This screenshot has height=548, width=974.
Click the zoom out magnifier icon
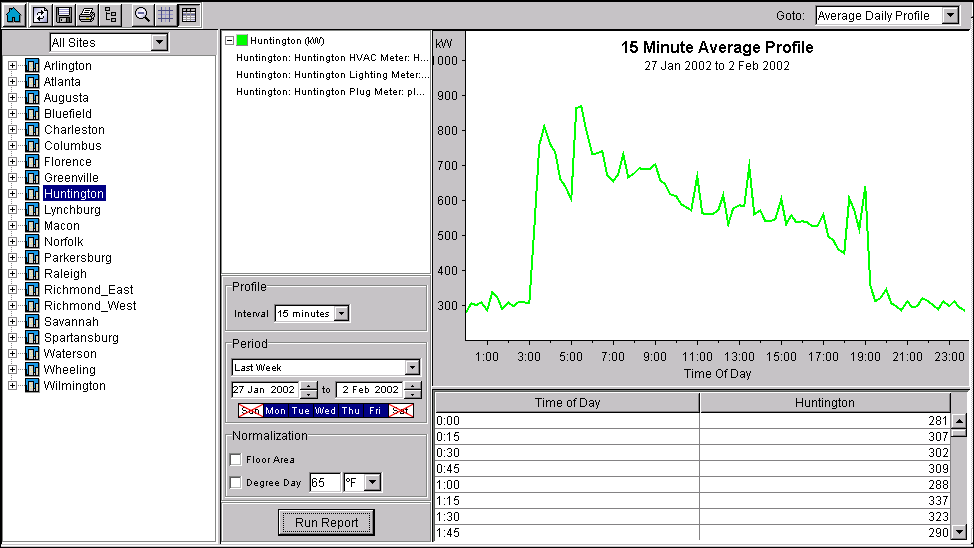[142, 15]
